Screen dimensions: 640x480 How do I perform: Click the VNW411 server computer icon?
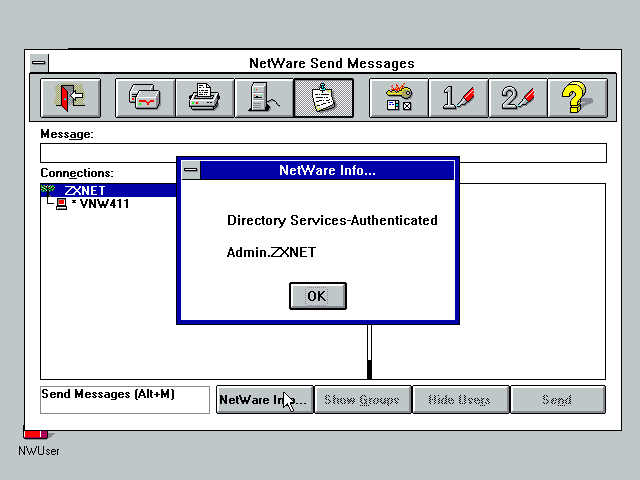click(61, 204)
